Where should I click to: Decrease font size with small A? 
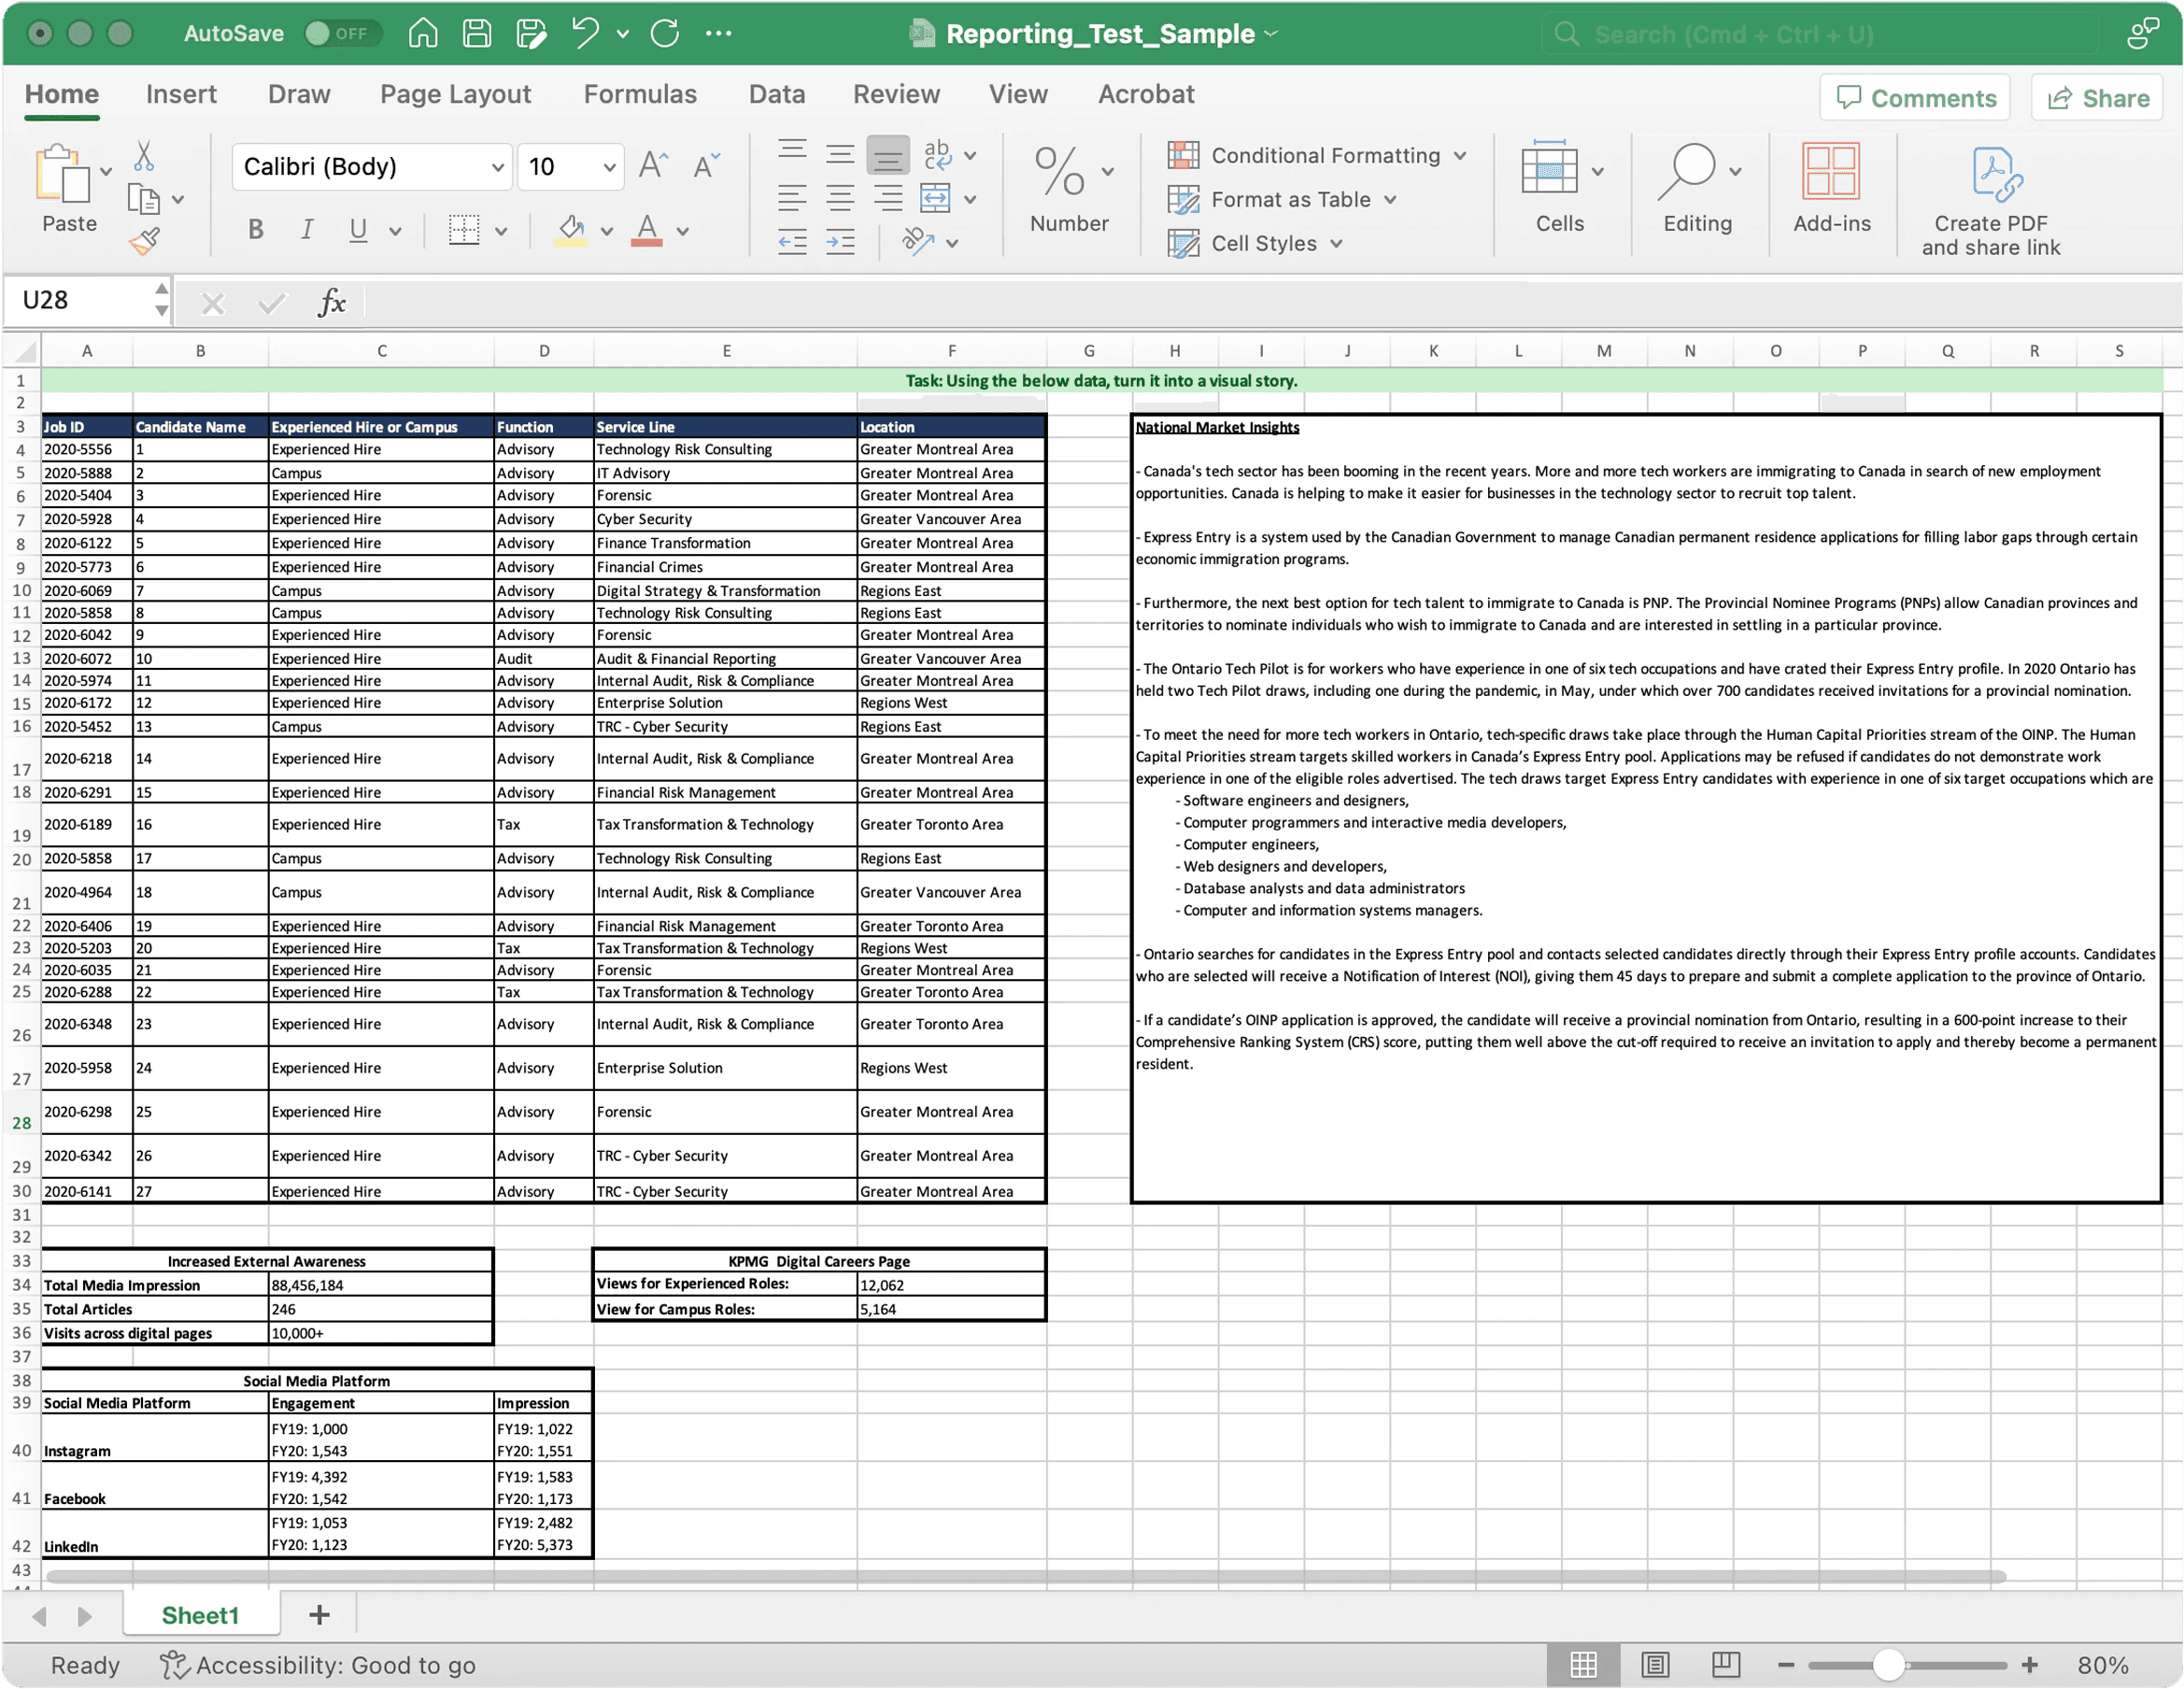coord(706,166)
